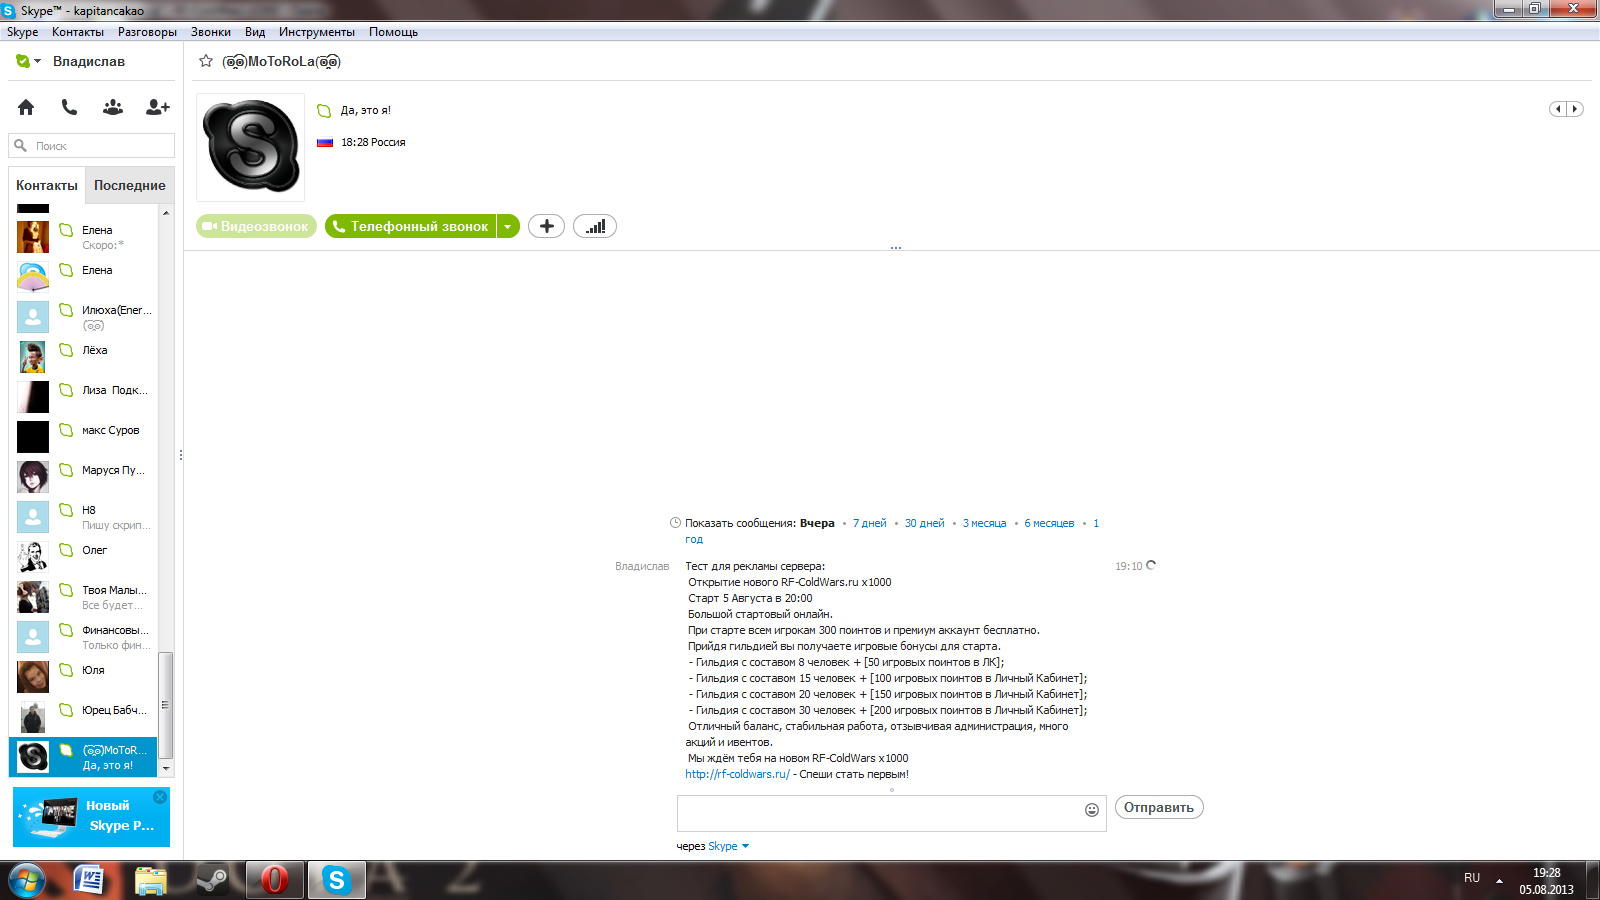Select contact Юрец Бабч...
The width and height of the screenshot is (1600, 900).
click(84, 717)
